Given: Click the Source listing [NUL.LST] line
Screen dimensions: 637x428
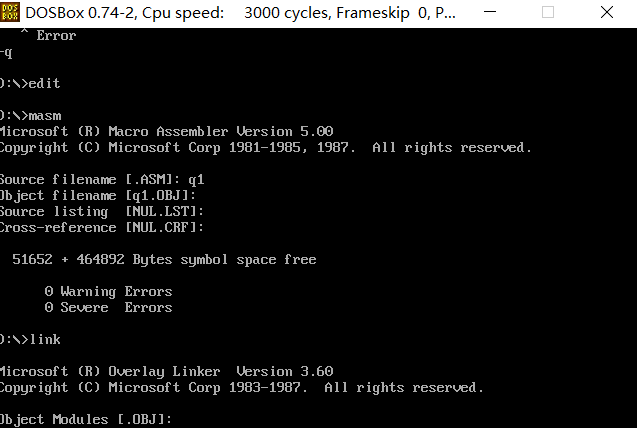Looking at the screenshot, I should click(x=102, y=211).
